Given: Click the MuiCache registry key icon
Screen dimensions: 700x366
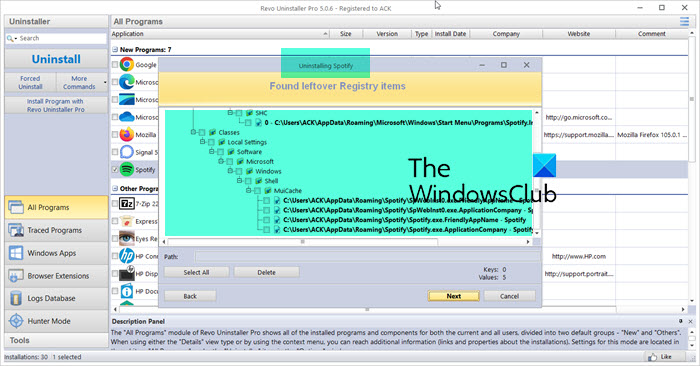Looking at the screenshot, I should 268,191.
